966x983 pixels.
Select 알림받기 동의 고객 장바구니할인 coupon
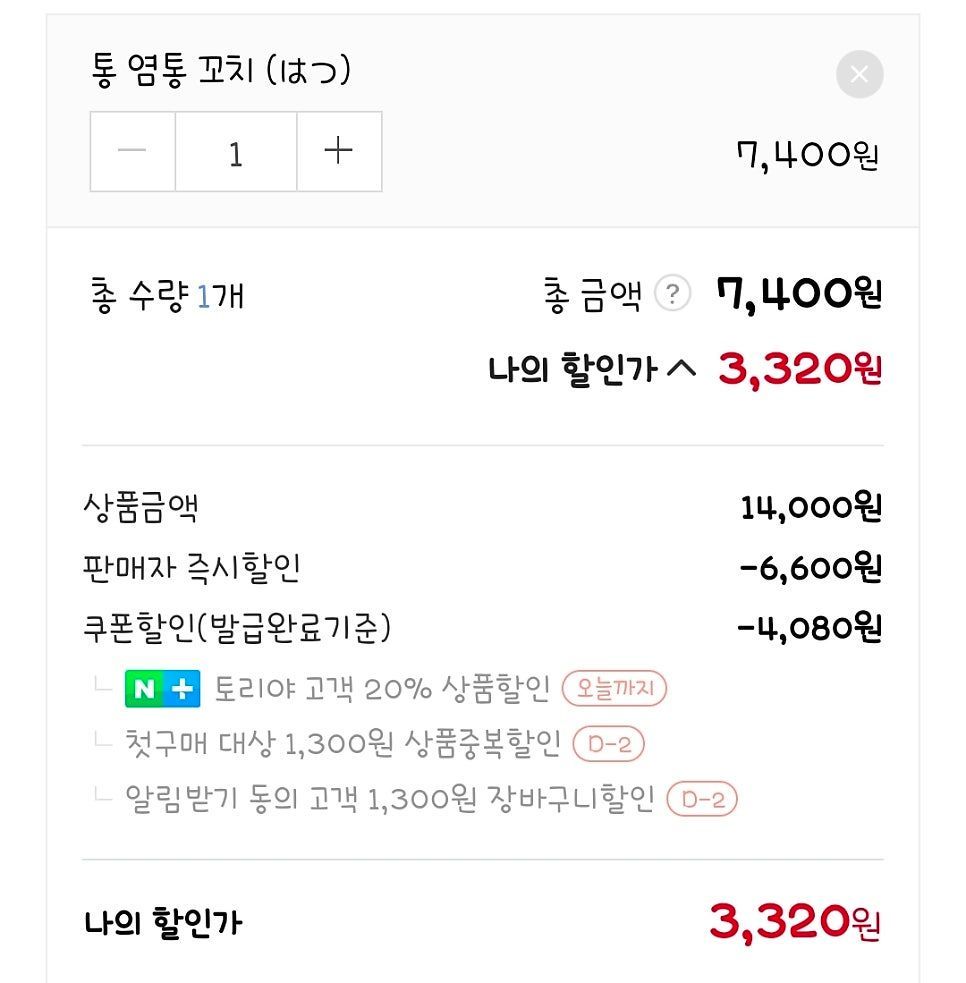[x=389, y=799]
